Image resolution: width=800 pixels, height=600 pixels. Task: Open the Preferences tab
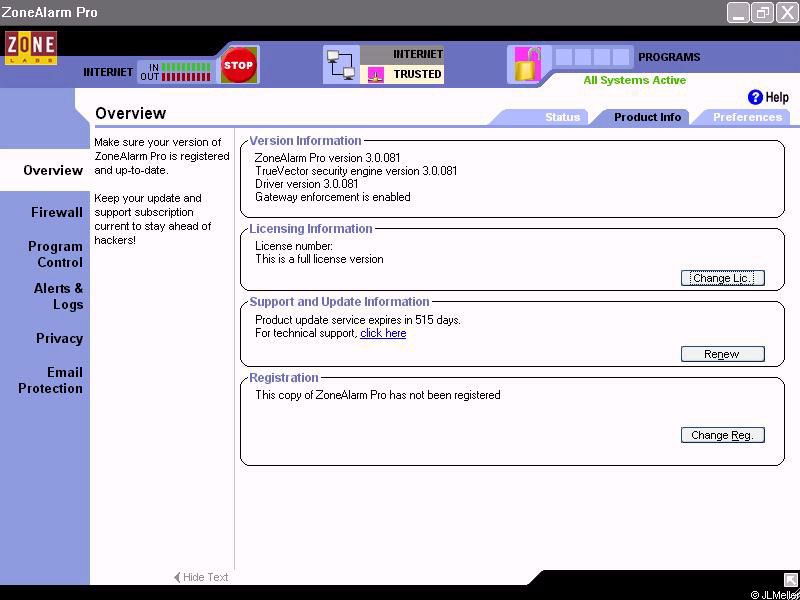coord(747,117)
